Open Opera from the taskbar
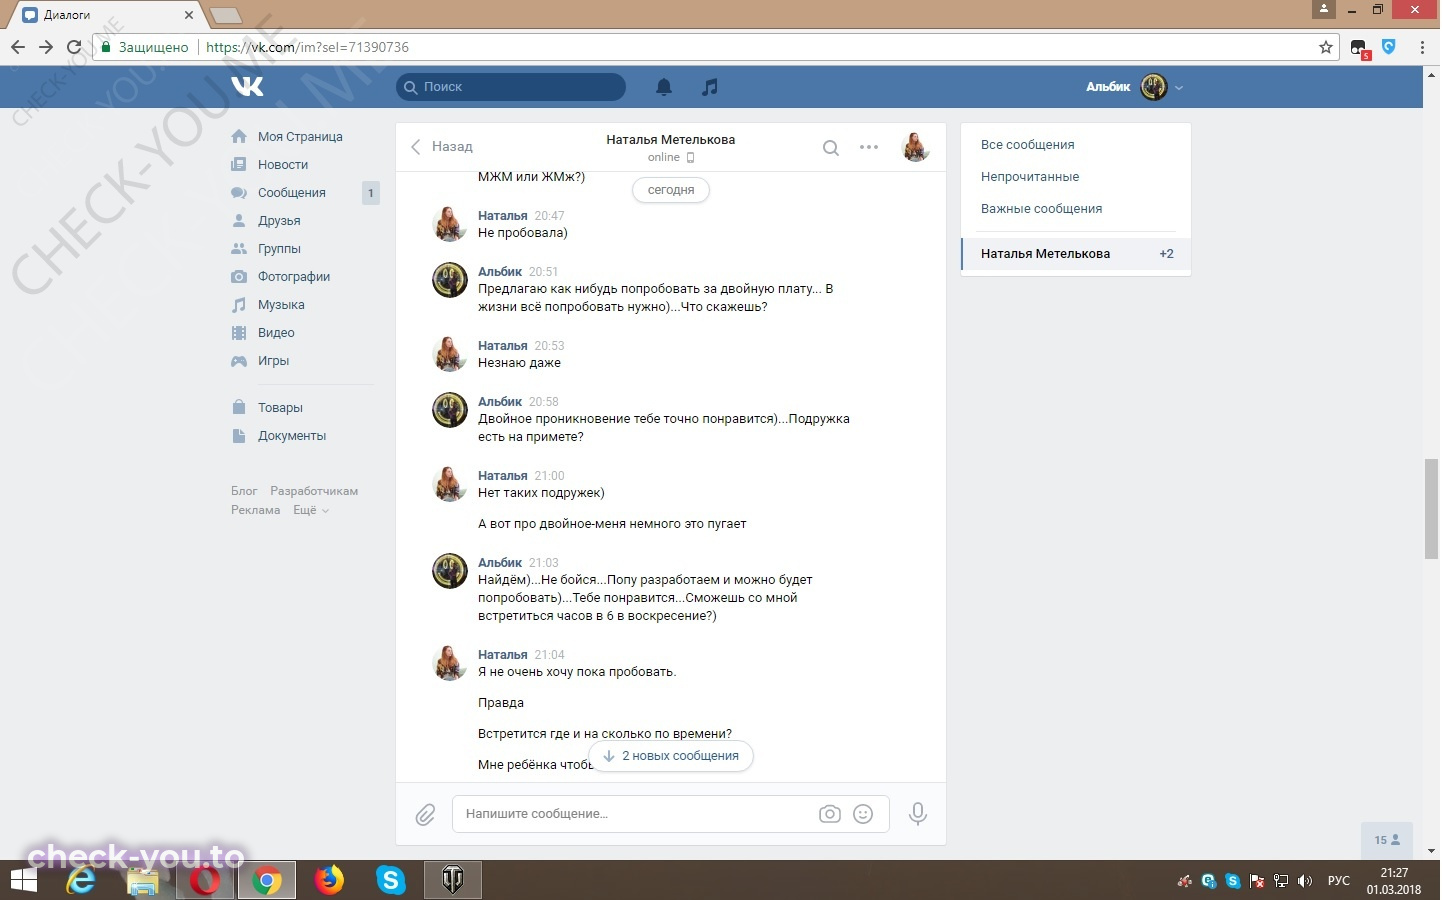This screenshot has height=900, width=1442. pos(205,880)
